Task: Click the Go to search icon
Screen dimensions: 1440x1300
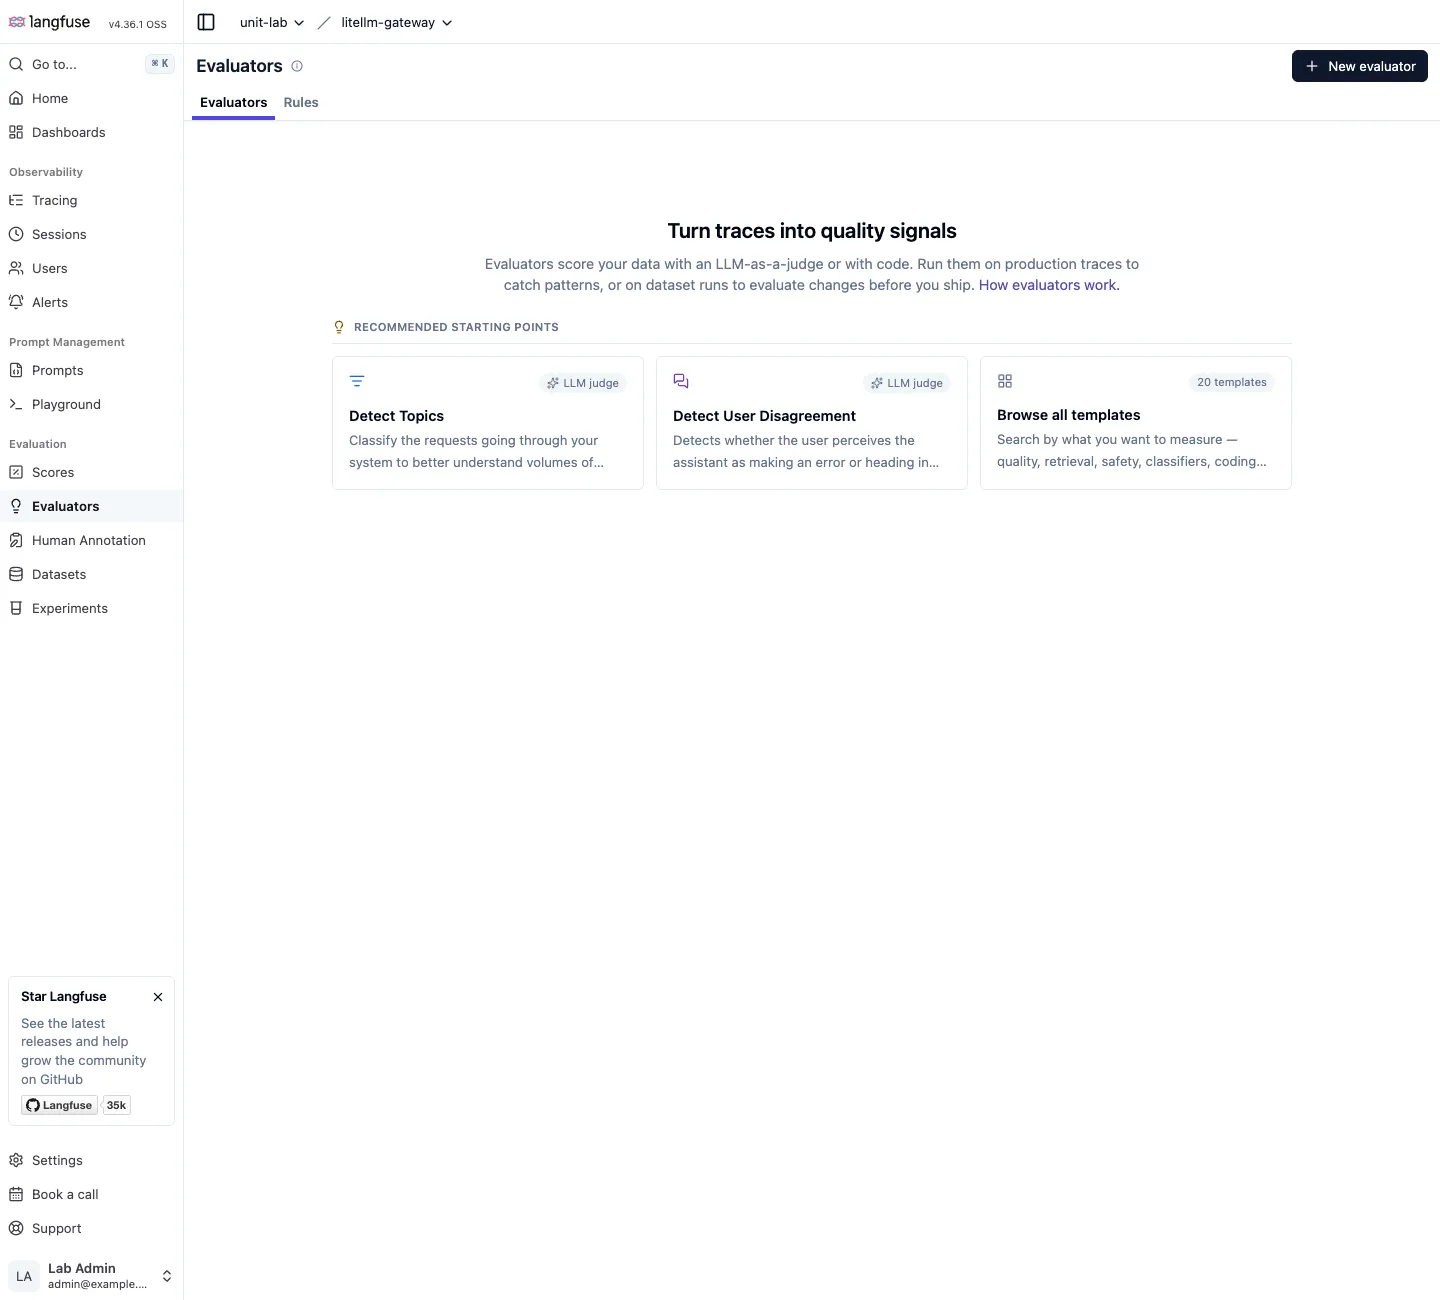Action: (16, 64)
